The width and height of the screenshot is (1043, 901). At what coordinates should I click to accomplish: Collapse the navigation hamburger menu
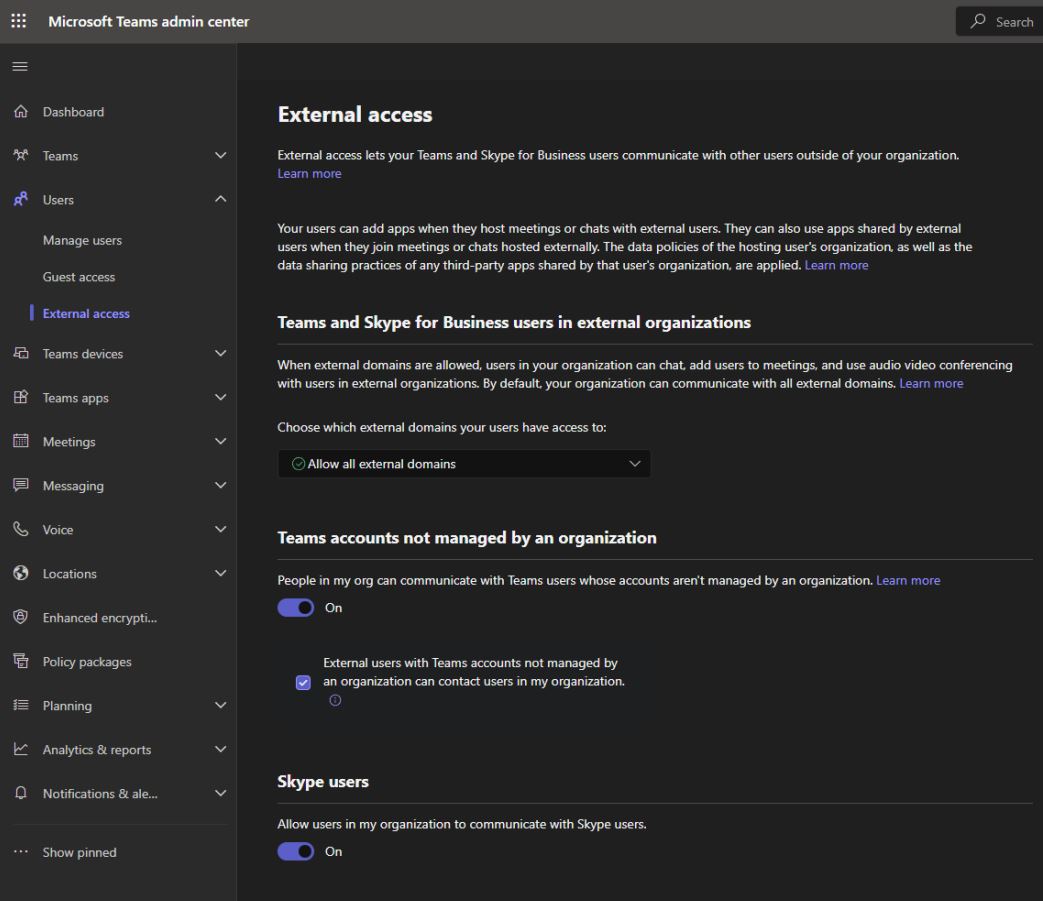pos(20,66)
